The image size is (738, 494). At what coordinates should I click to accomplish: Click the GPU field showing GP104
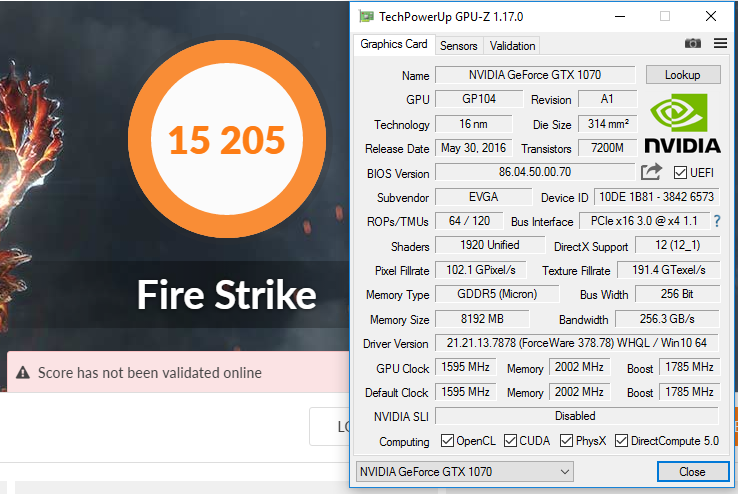[479, 99]
